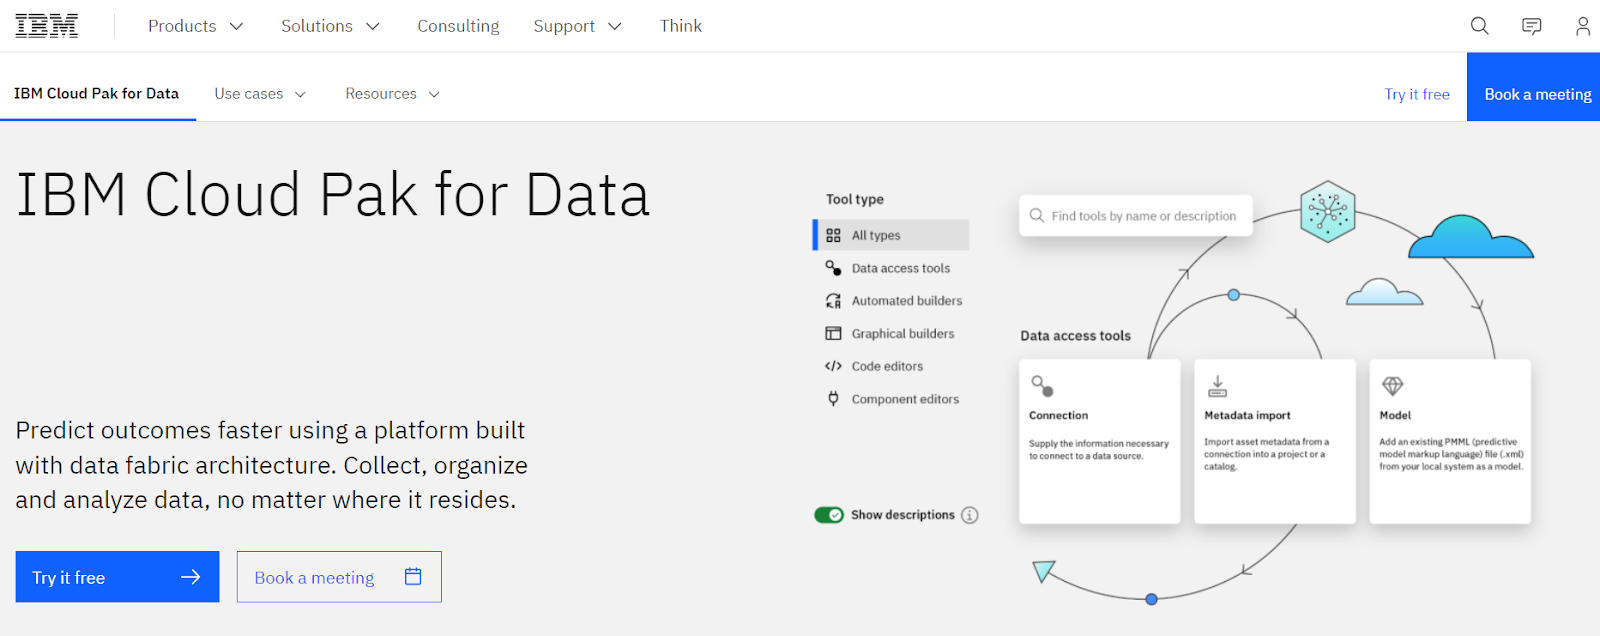This screenshot has height=636, width=1600.
Task: Expand the Use cases chevron
Action: (x=300, y=94)
